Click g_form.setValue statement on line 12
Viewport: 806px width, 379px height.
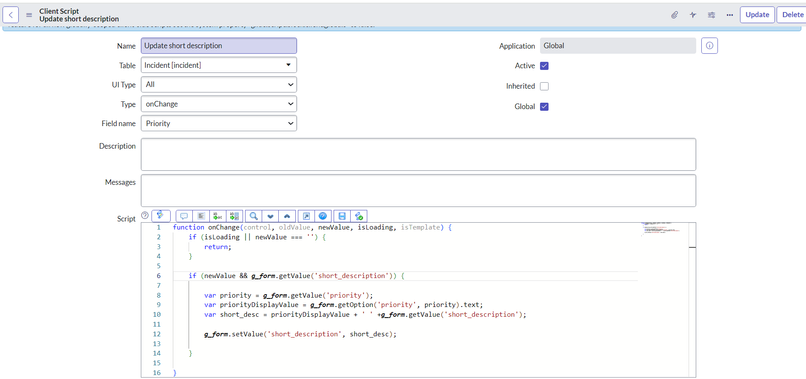[x=301, y=334]
